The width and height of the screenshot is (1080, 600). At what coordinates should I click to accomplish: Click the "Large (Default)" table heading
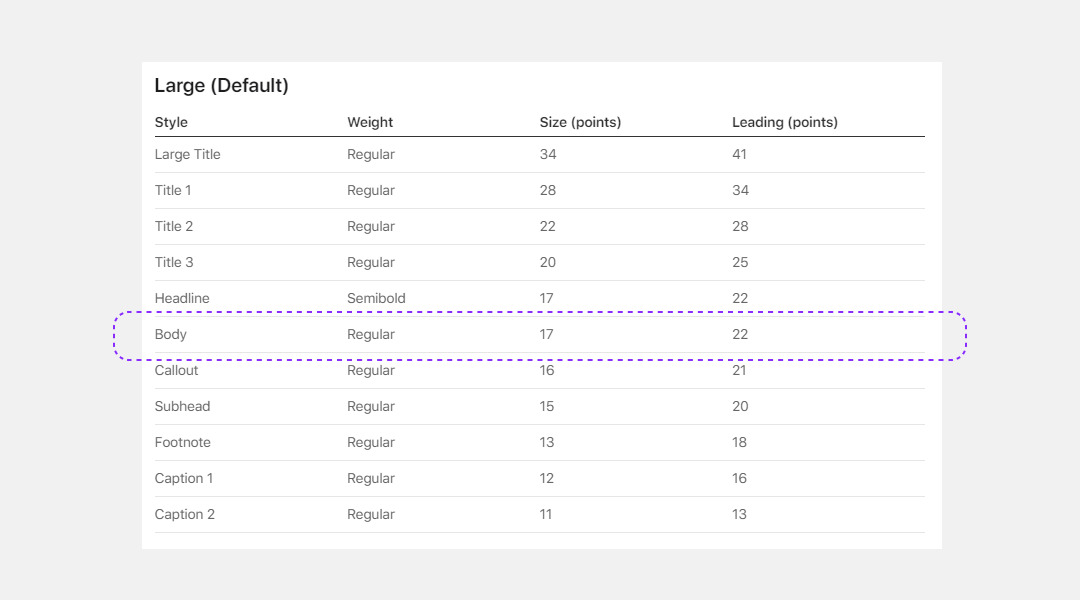[x=221, y=86]
